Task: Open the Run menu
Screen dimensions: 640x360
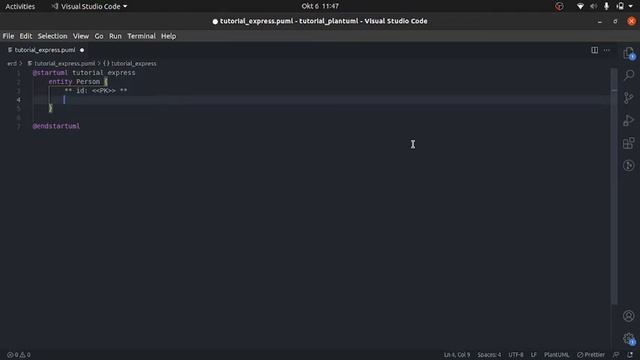Action: coord(115,36)
